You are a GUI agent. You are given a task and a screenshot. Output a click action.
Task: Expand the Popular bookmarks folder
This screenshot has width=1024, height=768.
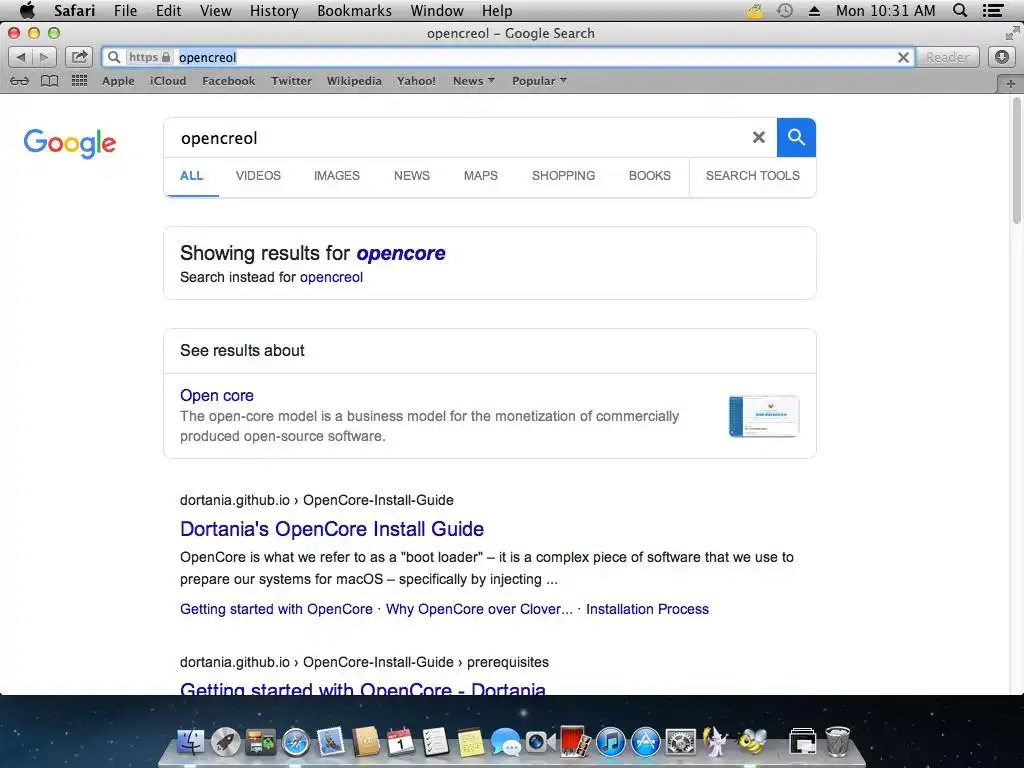tap(539, 81)
